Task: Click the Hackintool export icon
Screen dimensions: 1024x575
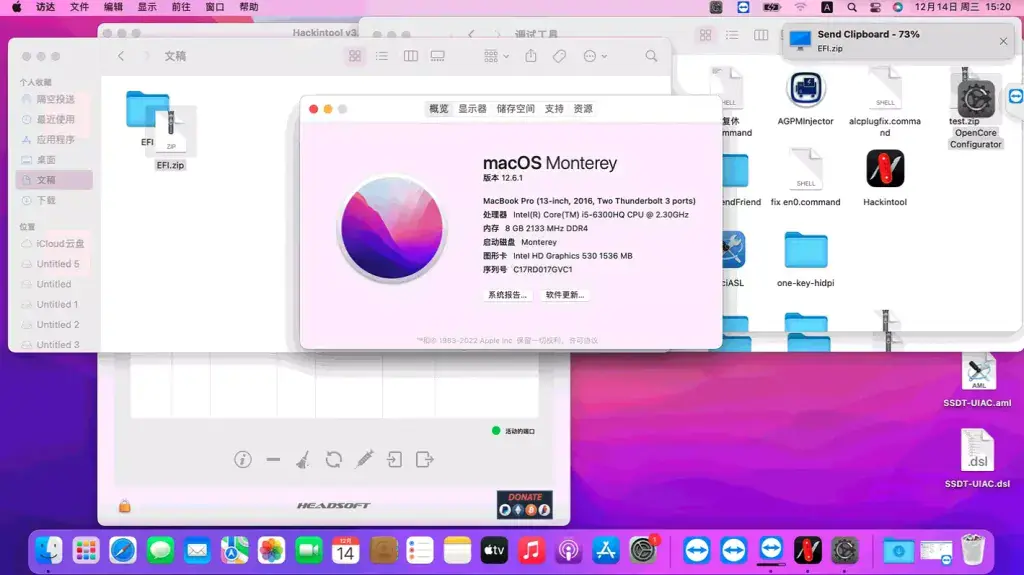Action: coord(424,459)
